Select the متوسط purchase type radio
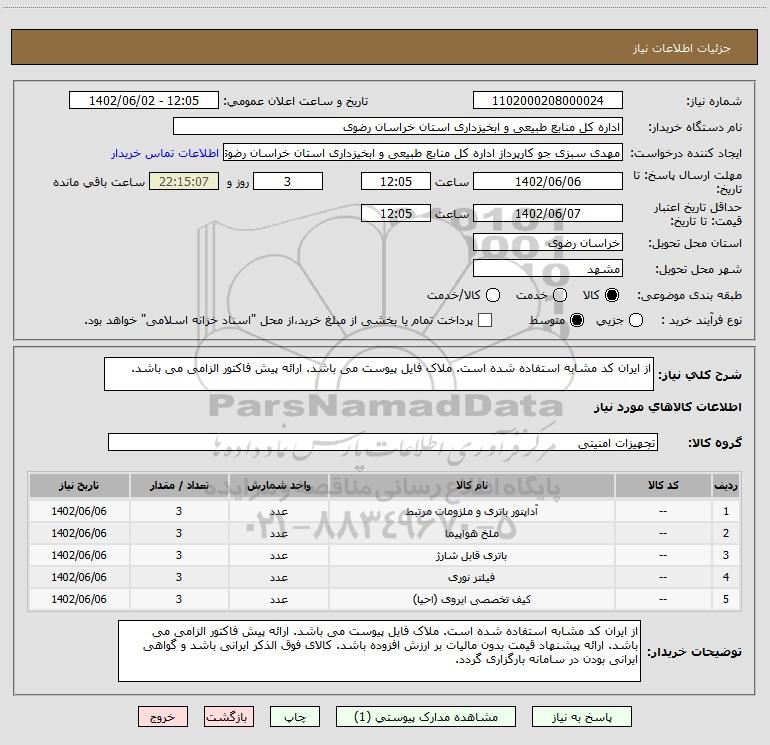 click(x=577, y=320)
